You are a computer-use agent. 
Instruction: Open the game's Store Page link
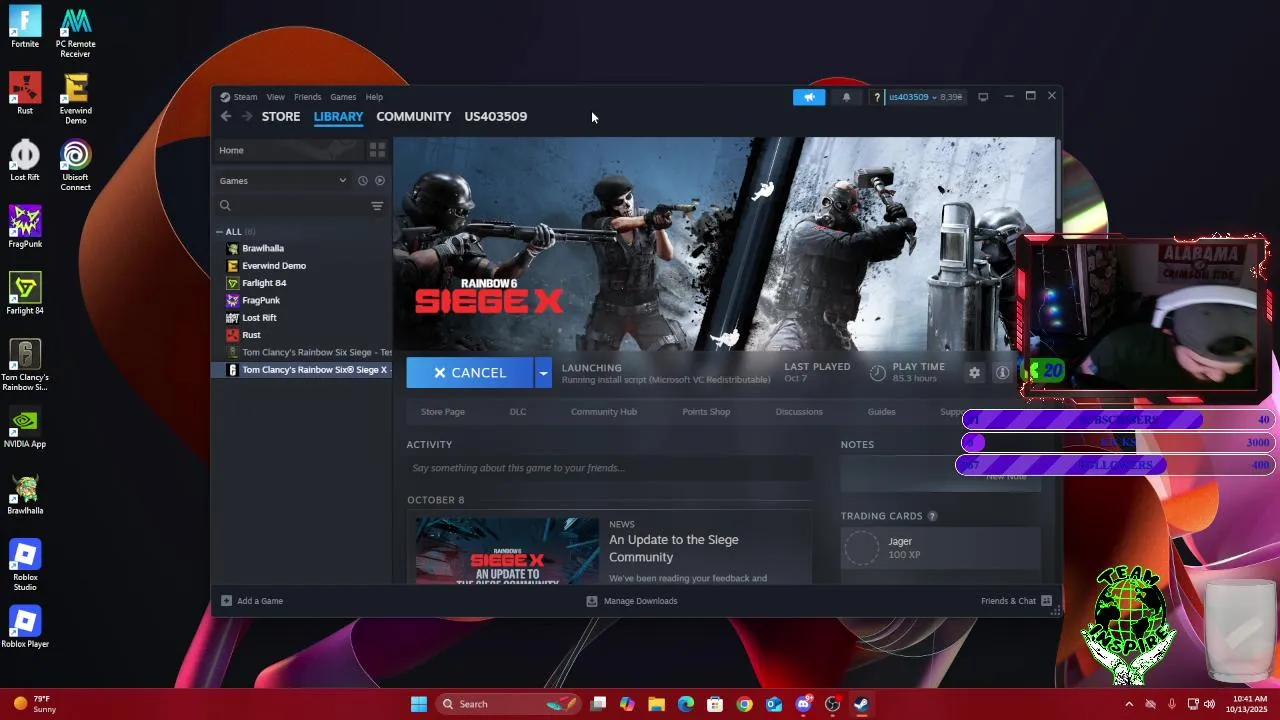443,412
